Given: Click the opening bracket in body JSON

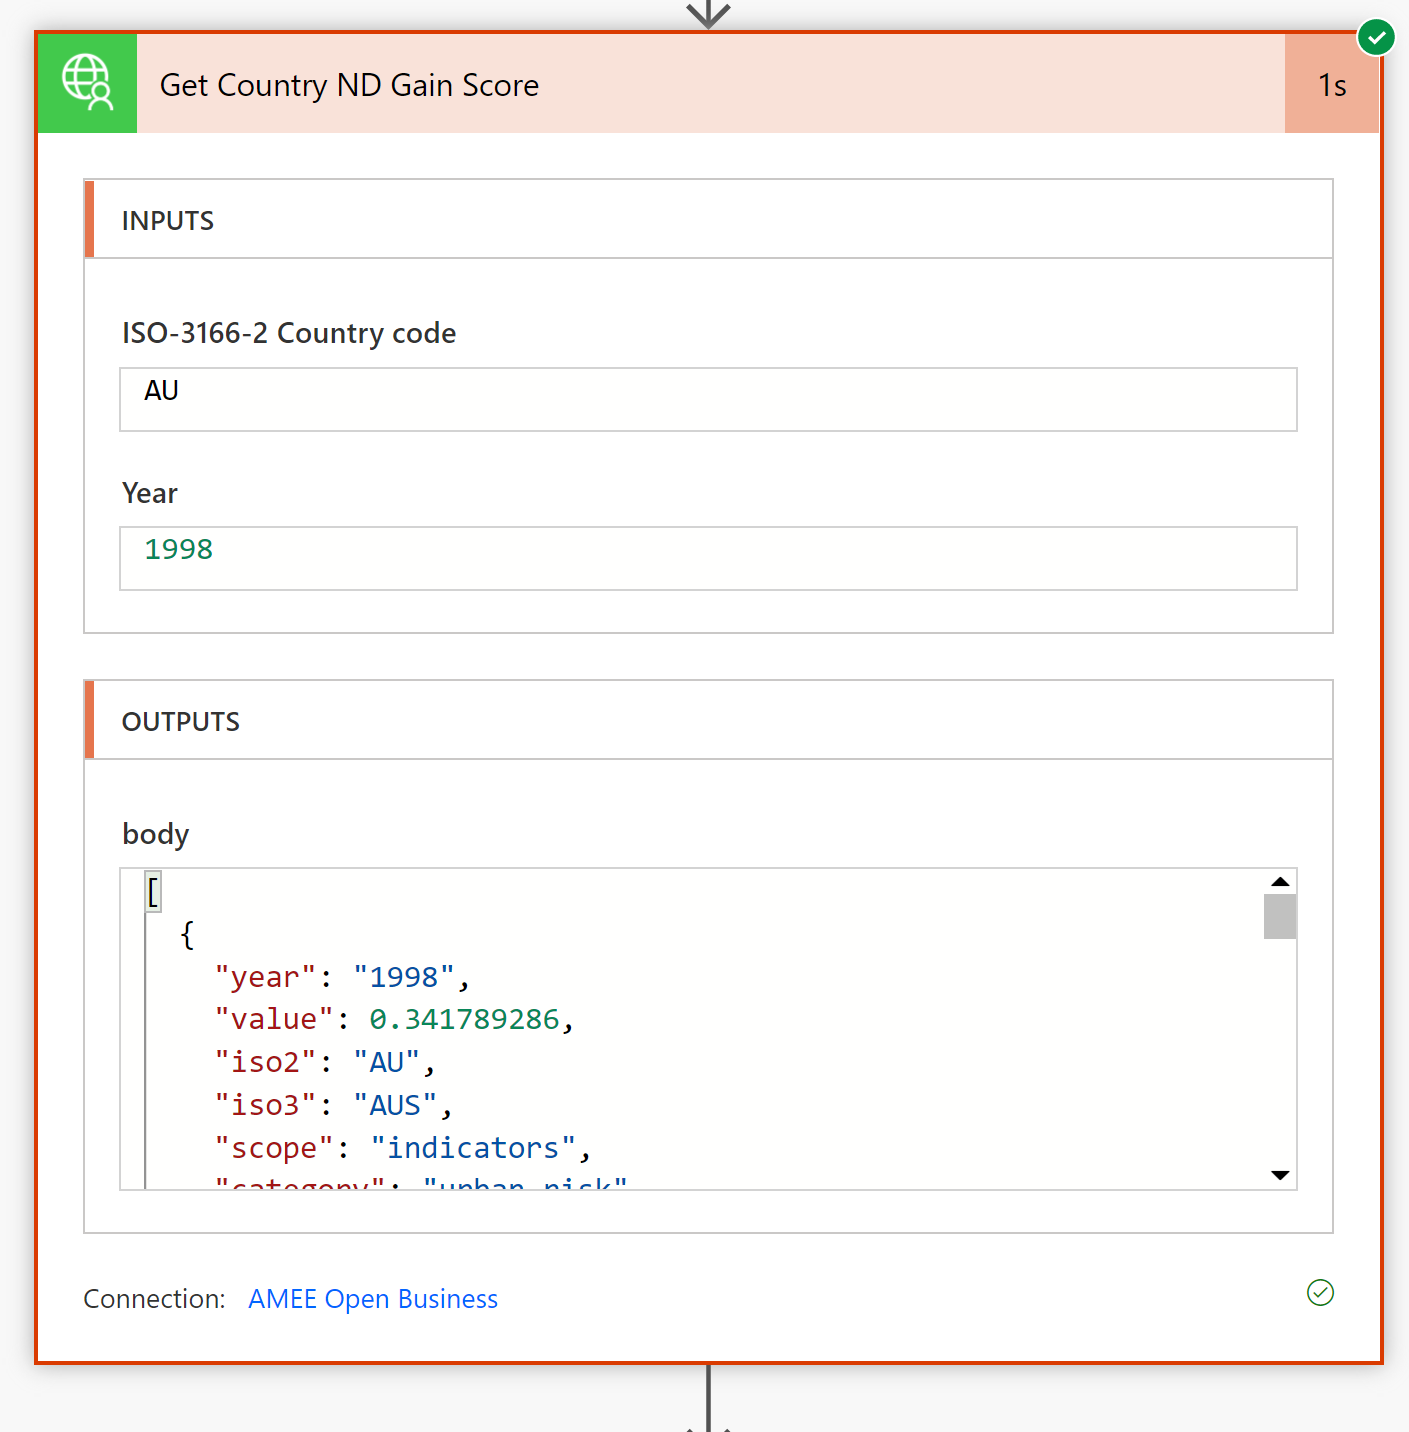Looking at the screenshot, I should (x=153, y=891).
